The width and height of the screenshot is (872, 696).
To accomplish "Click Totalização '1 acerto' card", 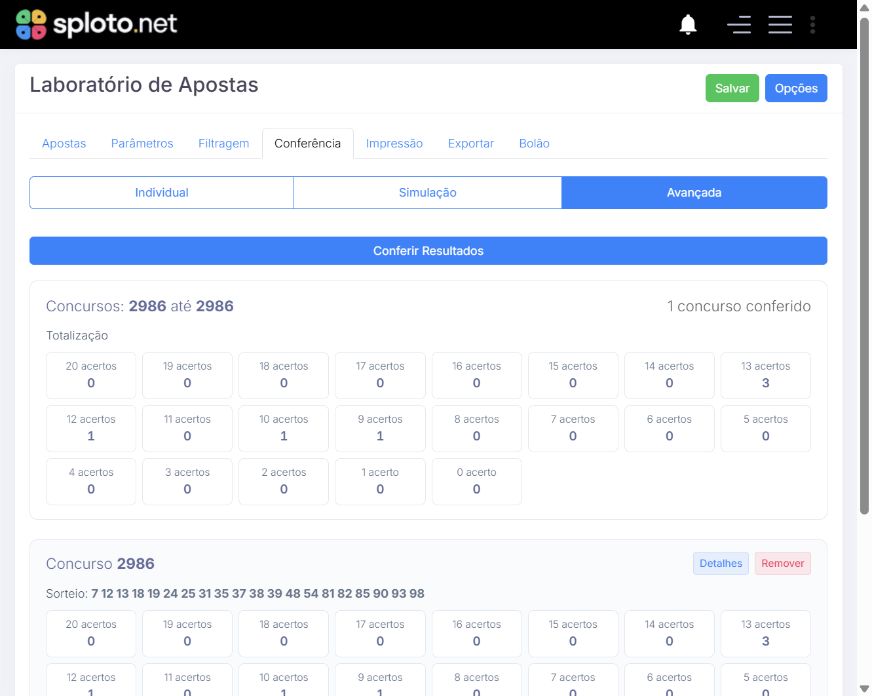I will [380, 481].
